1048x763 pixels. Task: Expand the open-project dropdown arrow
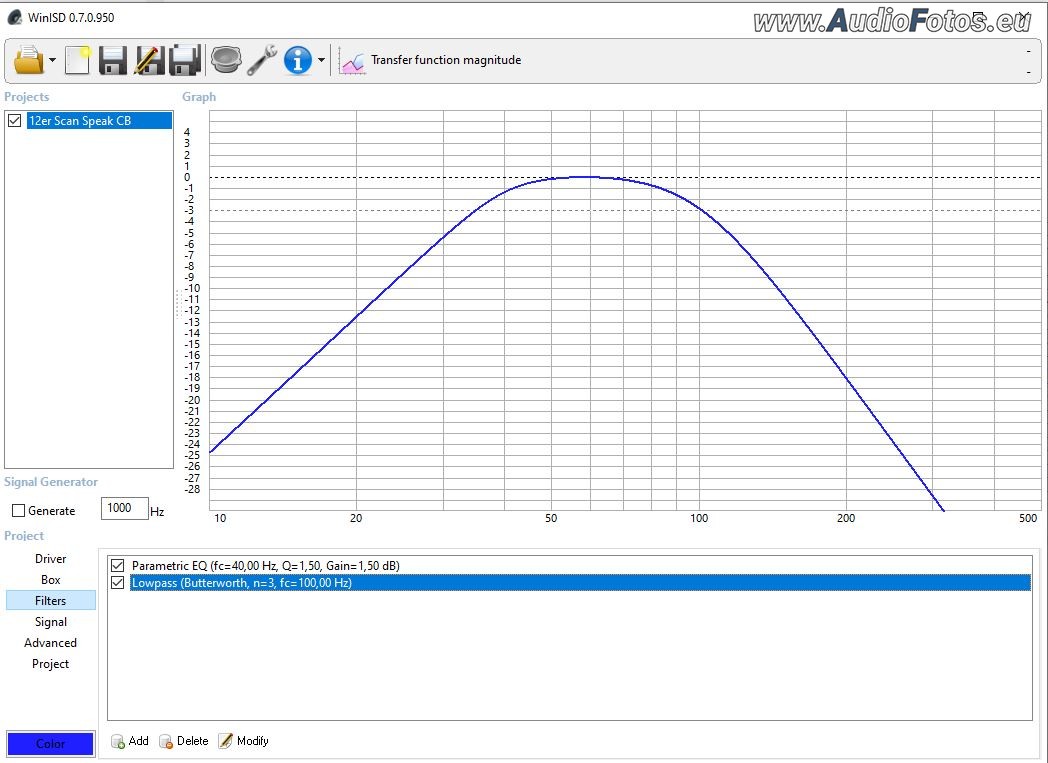click(x=53, y=60)
